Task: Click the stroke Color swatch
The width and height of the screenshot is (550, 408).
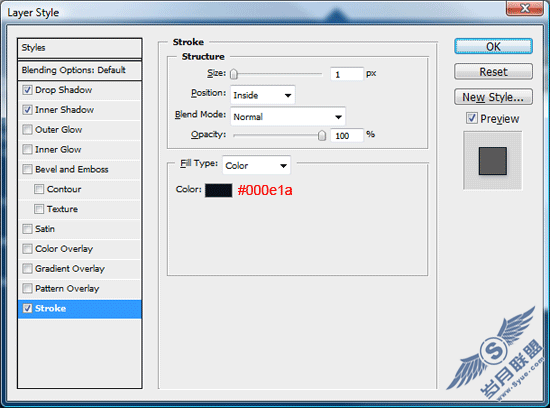Action: [219, 190]
